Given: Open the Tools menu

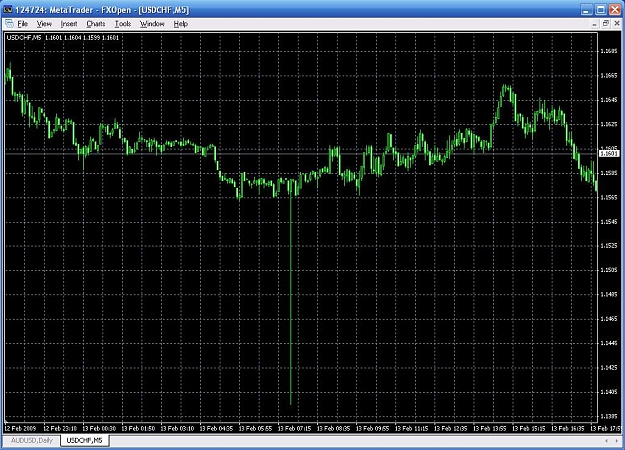Looking at the screenshot, I should coord(123,24).
